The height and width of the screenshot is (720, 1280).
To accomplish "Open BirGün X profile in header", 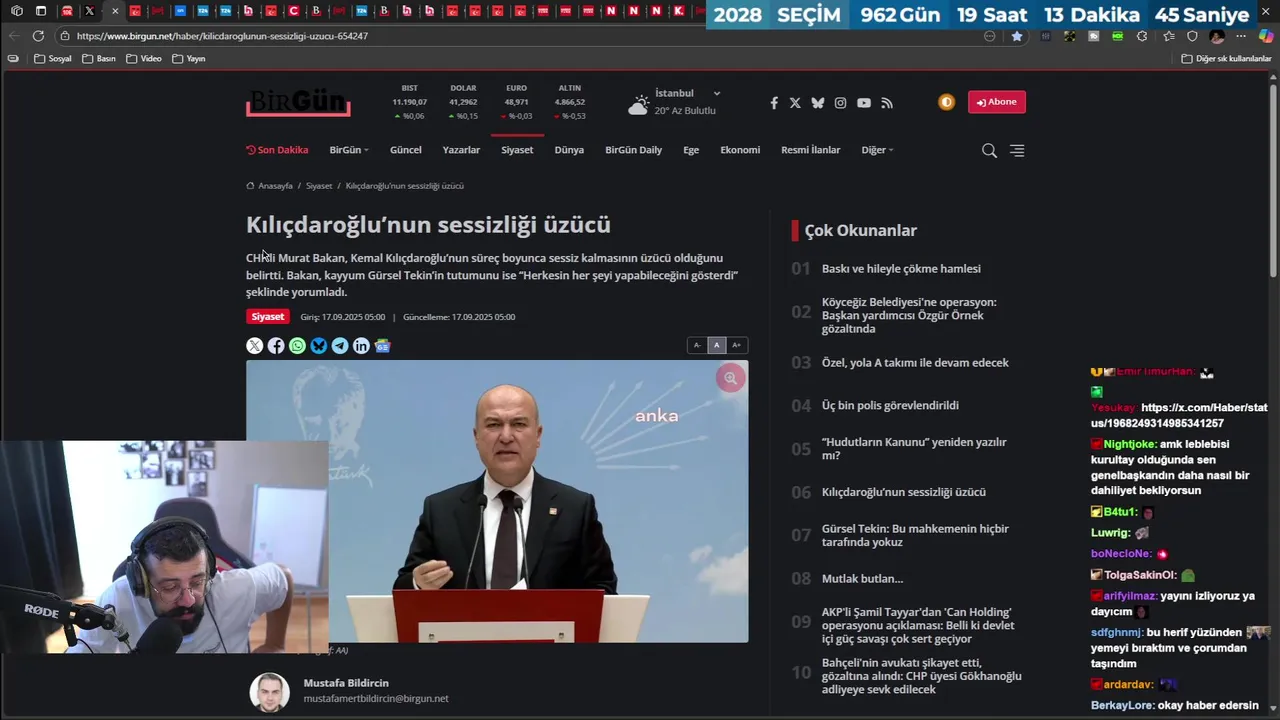I will (795, 103).
